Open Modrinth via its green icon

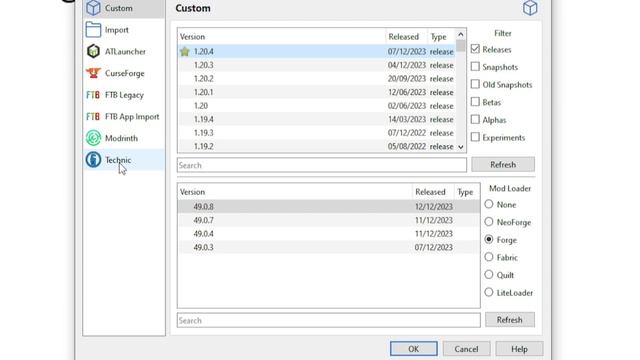(x=93, y=138)
